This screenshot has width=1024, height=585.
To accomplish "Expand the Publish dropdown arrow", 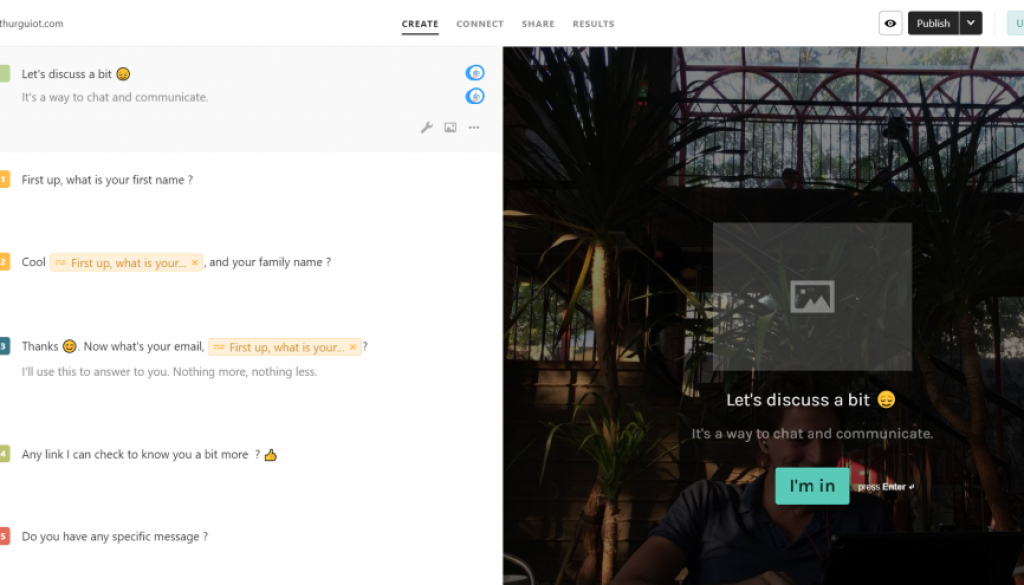I will pyautogui.click(x=971, y=24).
